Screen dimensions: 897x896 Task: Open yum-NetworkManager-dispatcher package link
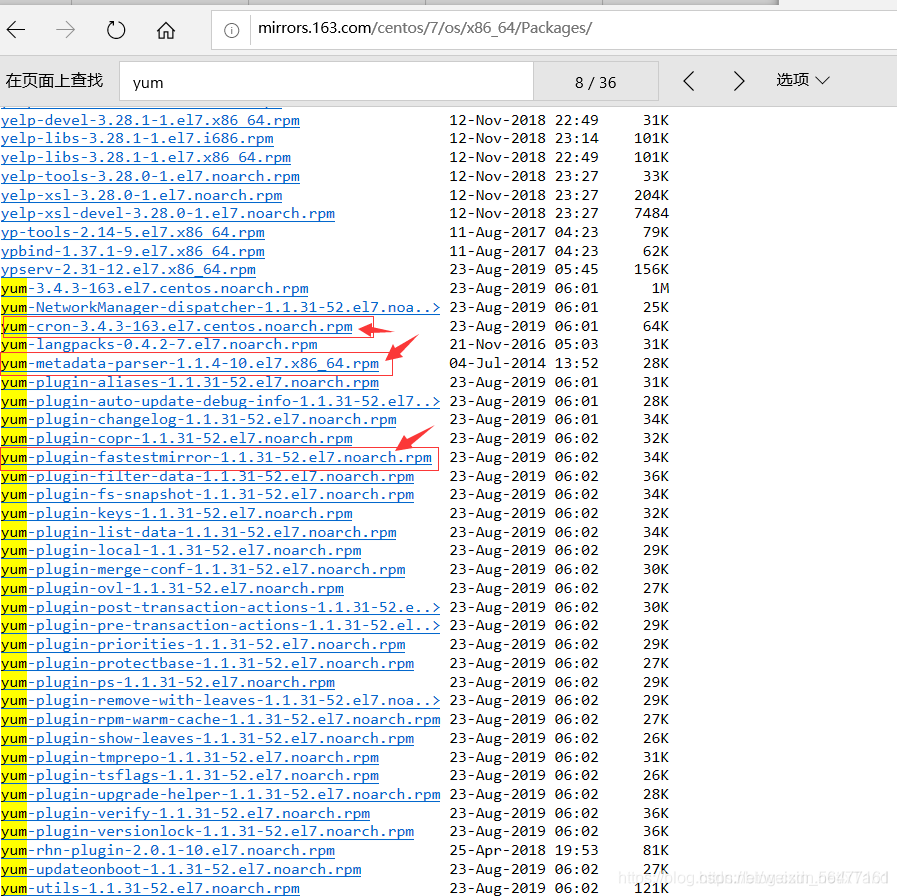220,307
